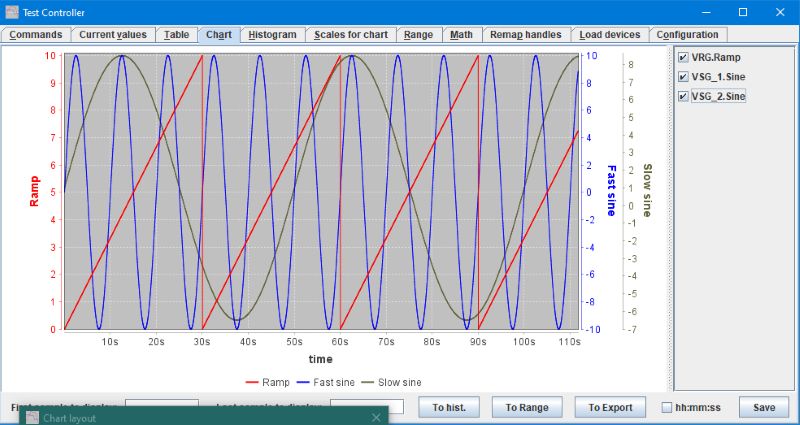Open the Scales for chart tab
This screenshot has width=800, height=425.
coord(351,35)
